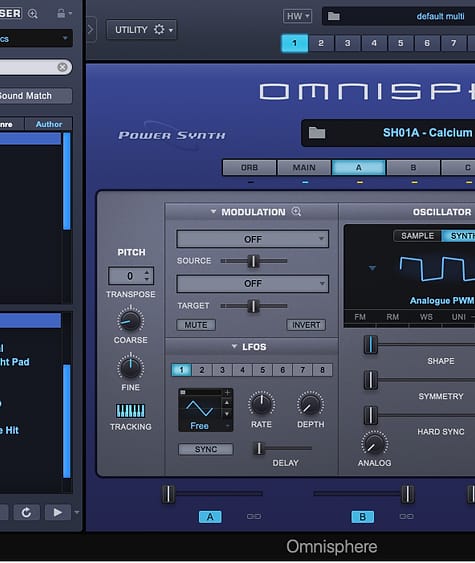The height and width of the screenshot is (563, 475).
Task: Click the LFO Depth knob
Action: pos(310,404)
